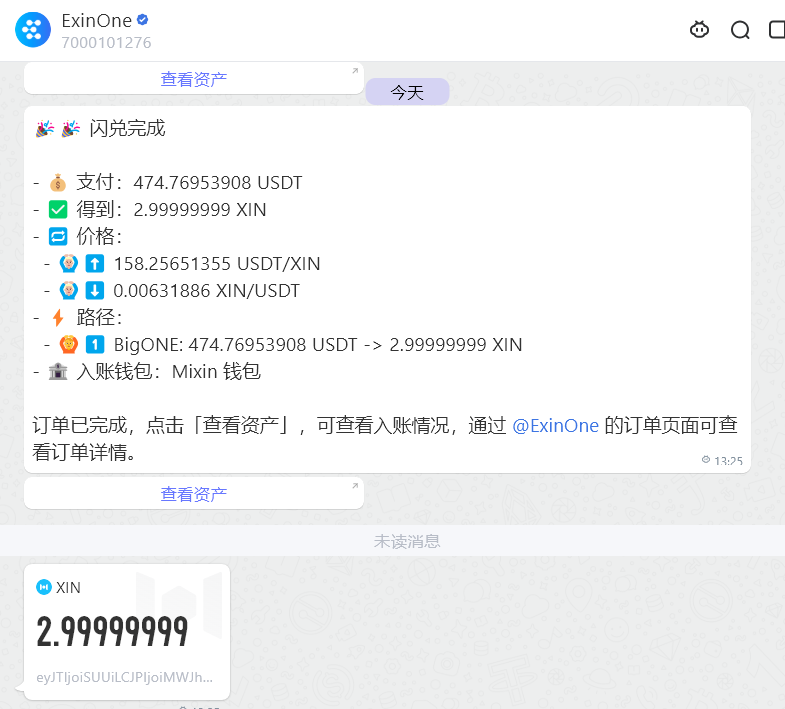Click the BigONE route line text
The height and width of the screenshot is (709, 785).
[x=318, y=344]
